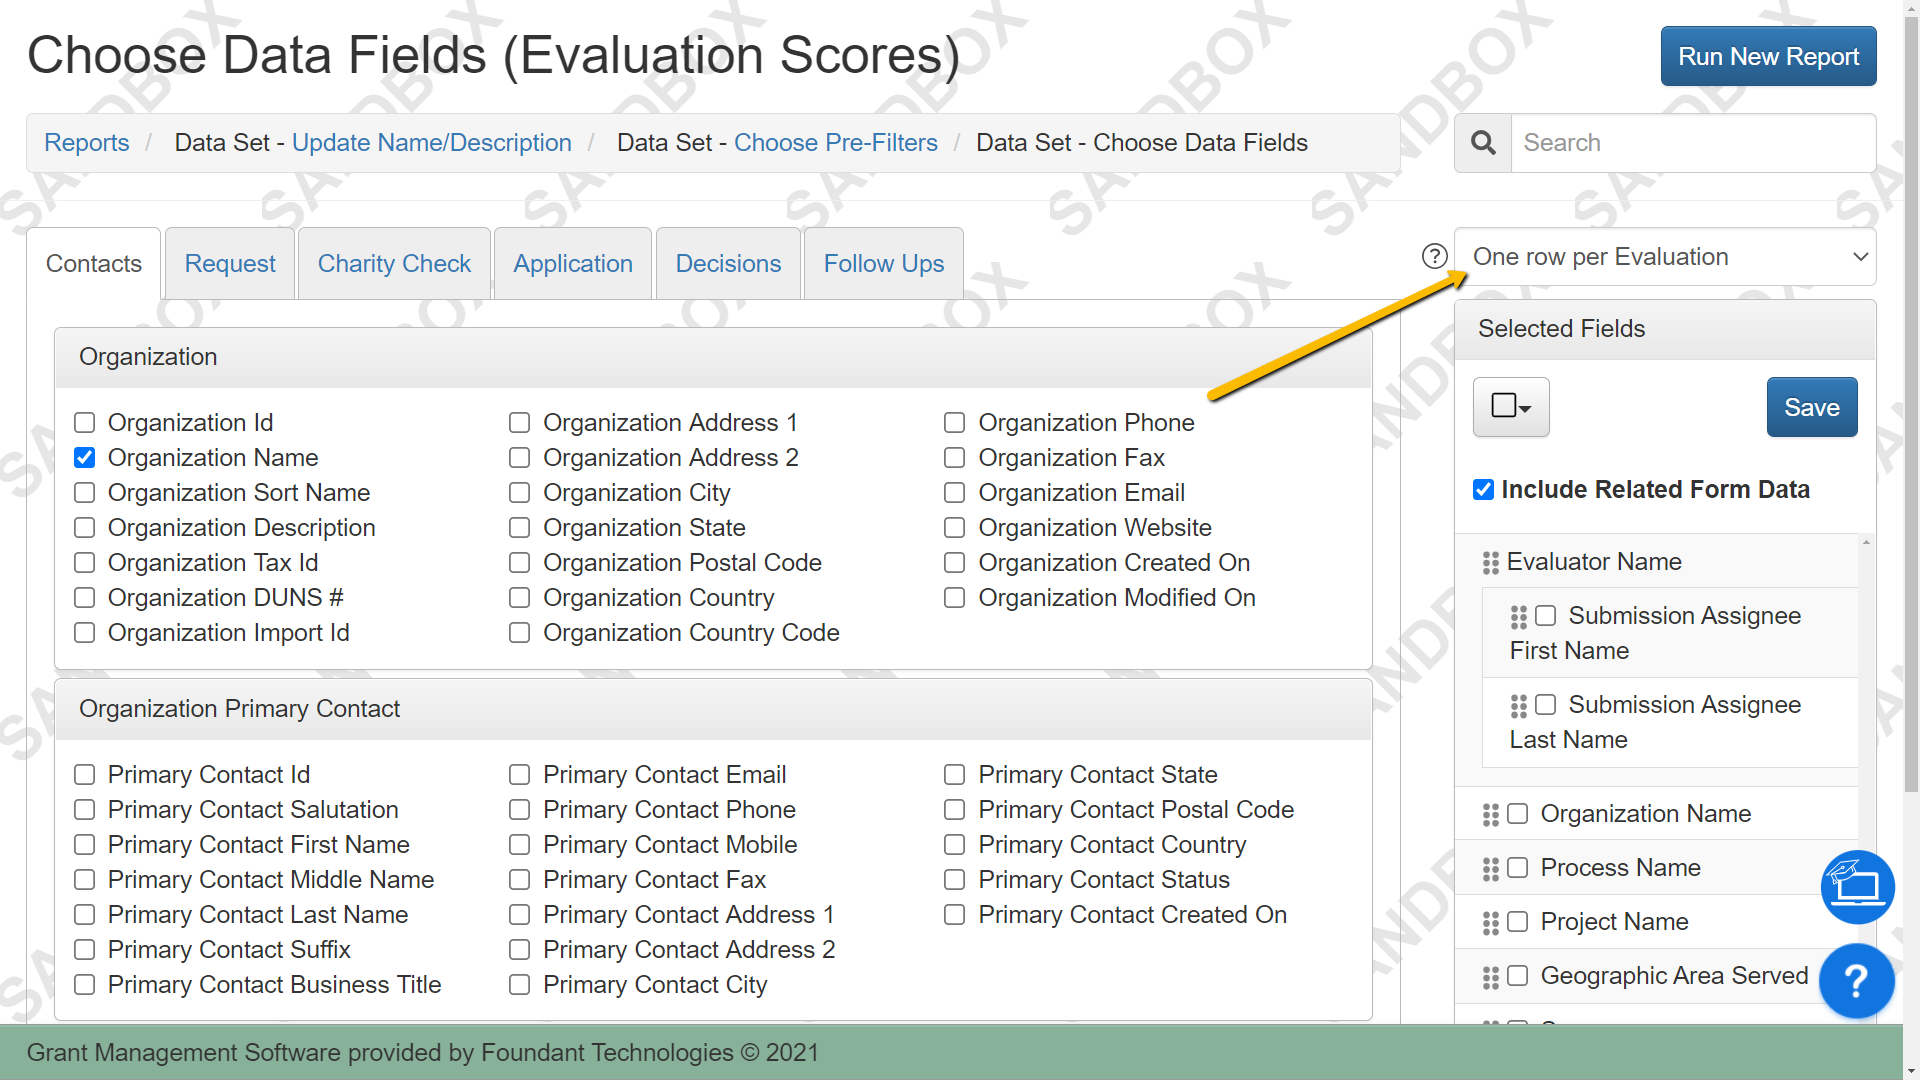Screen dimensions: 1920x1080
Task: Click the Organization Primary Contact section header
Action: 713,710
